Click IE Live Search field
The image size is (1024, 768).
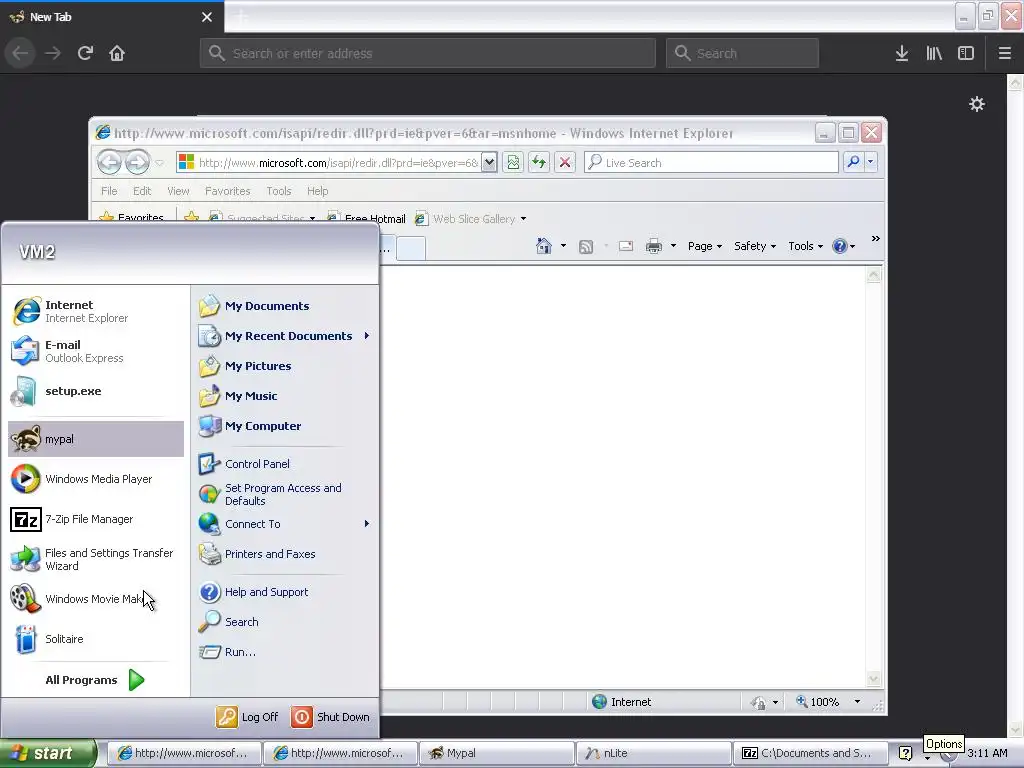pos(711,162)
